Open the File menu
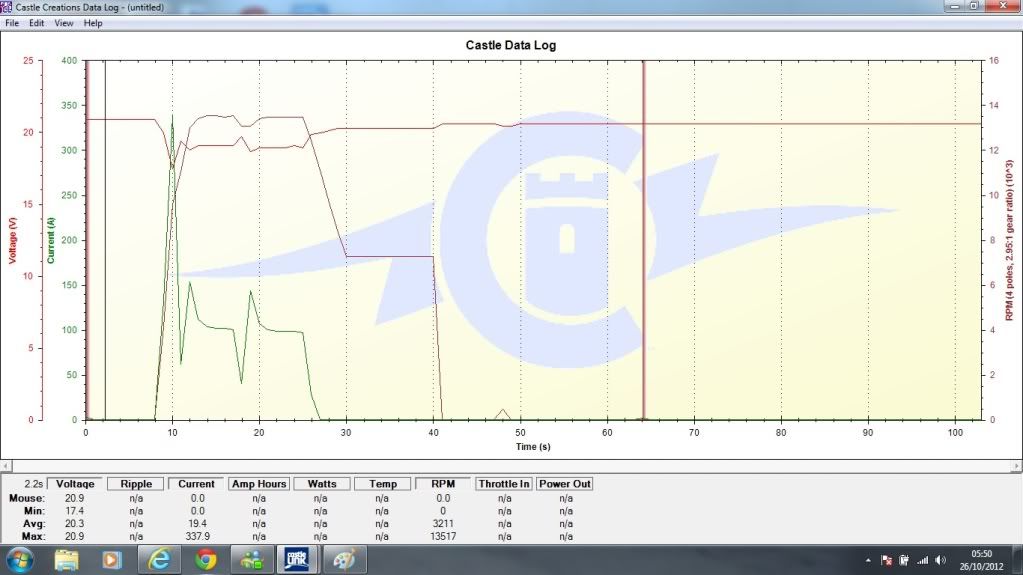Viewport: 1023px width, 575px height. pos(12,23)
